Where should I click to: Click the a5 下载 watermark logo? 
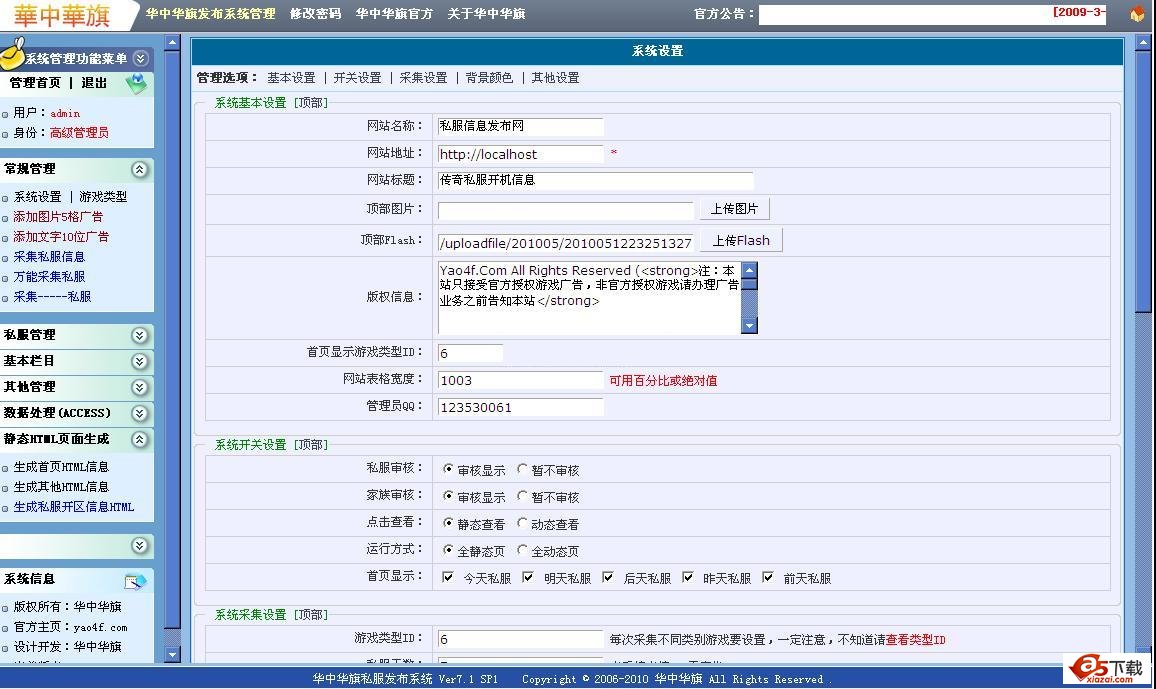(x=1107, y=669)
